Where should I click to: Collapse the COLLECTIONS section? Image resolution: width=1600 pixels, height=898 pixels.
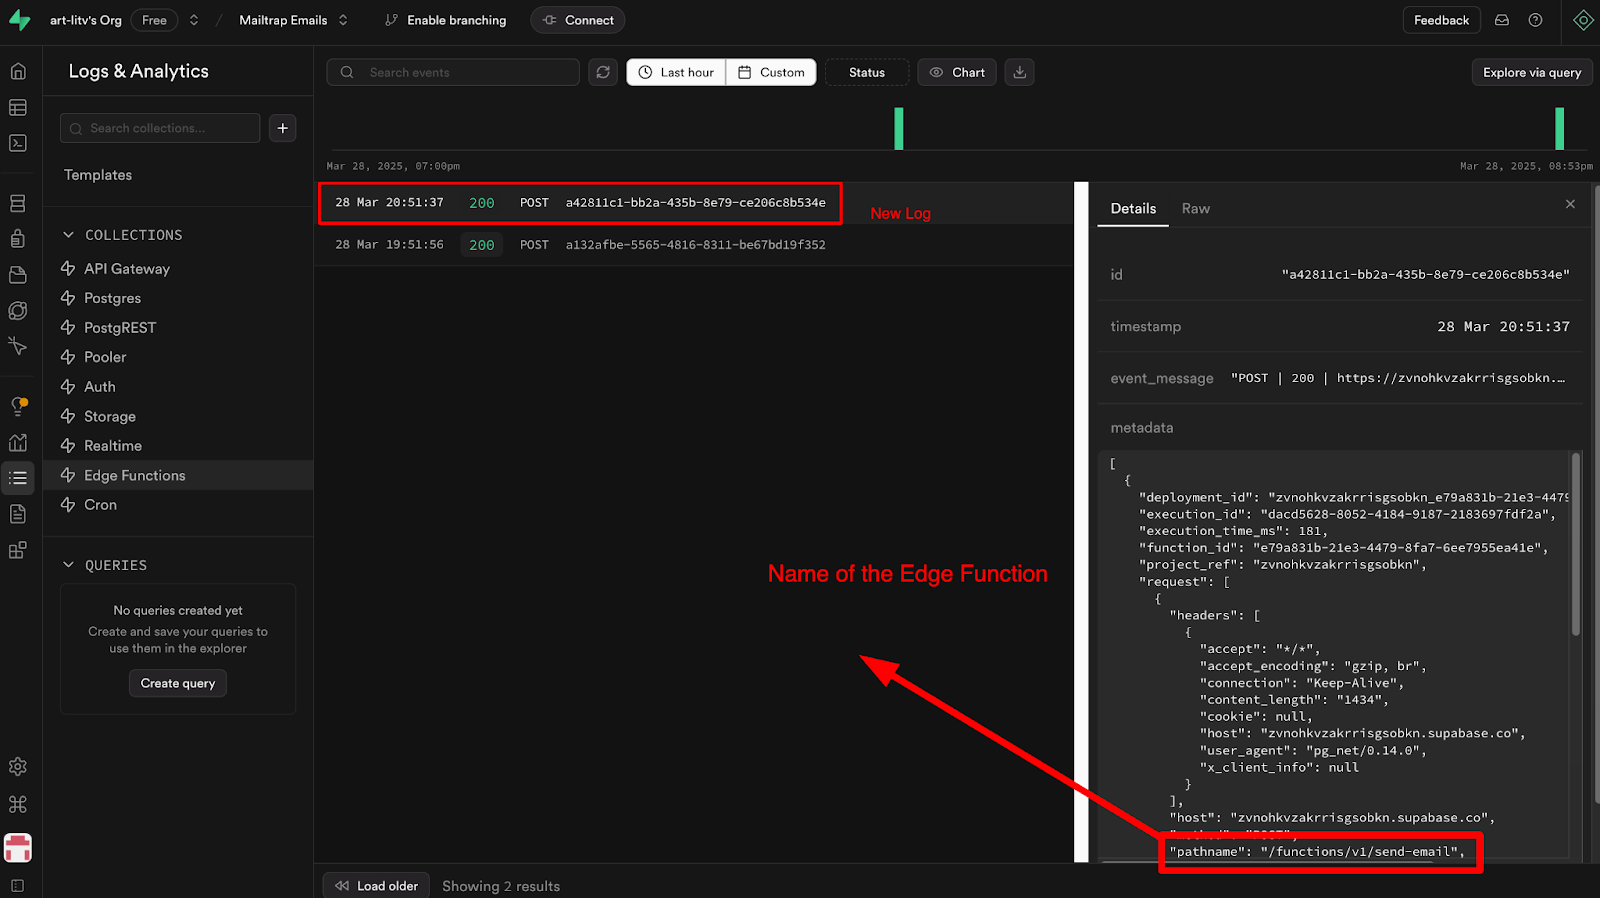(x=69, y=235)
